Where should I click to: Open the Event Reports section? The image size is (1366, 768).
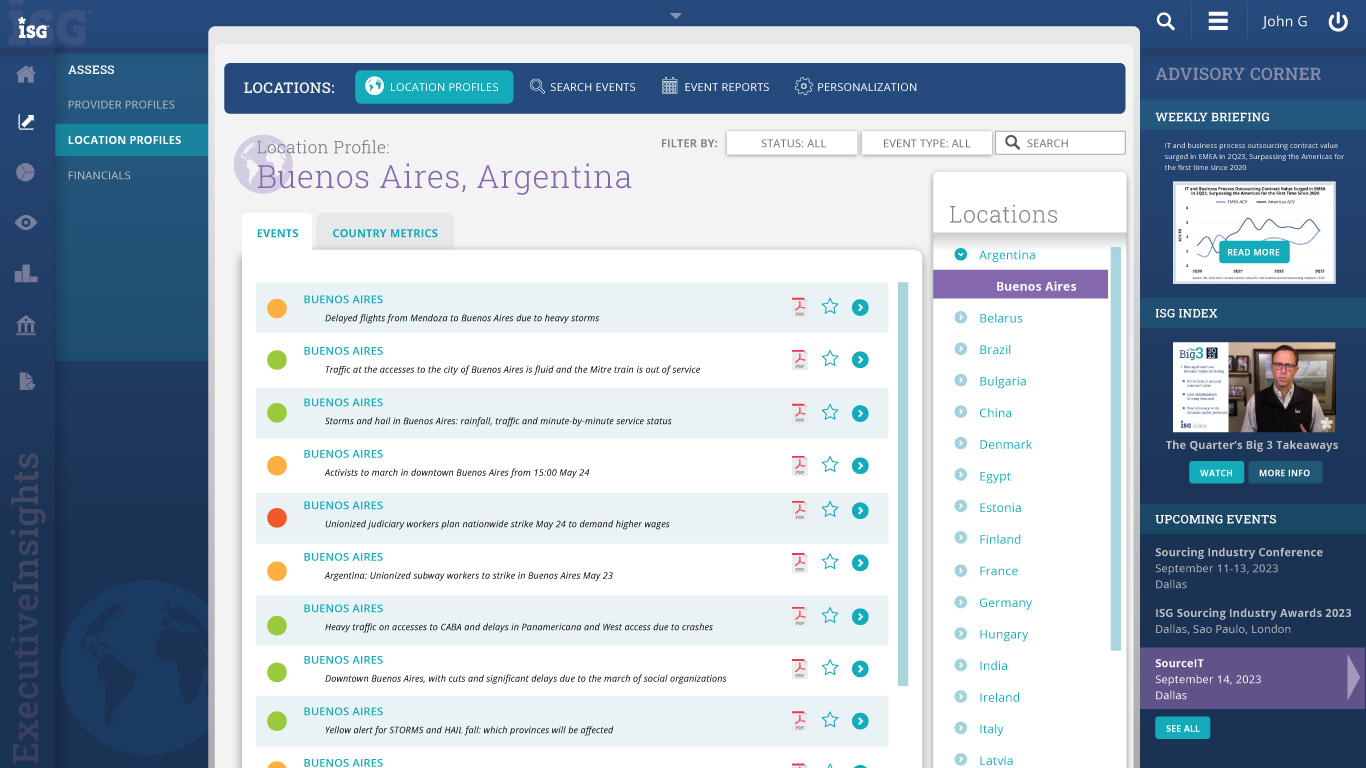pos(715,87)
